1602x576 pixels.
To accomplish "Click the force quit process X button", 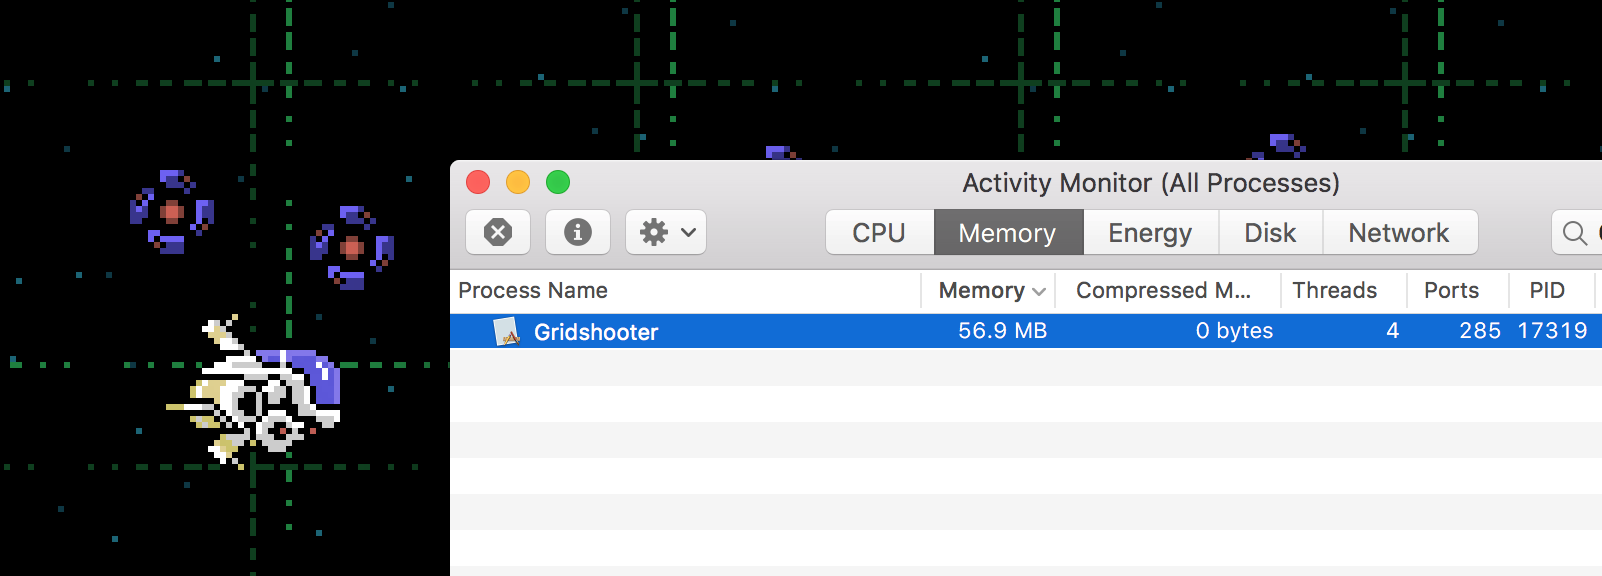I will pos(498,232).
